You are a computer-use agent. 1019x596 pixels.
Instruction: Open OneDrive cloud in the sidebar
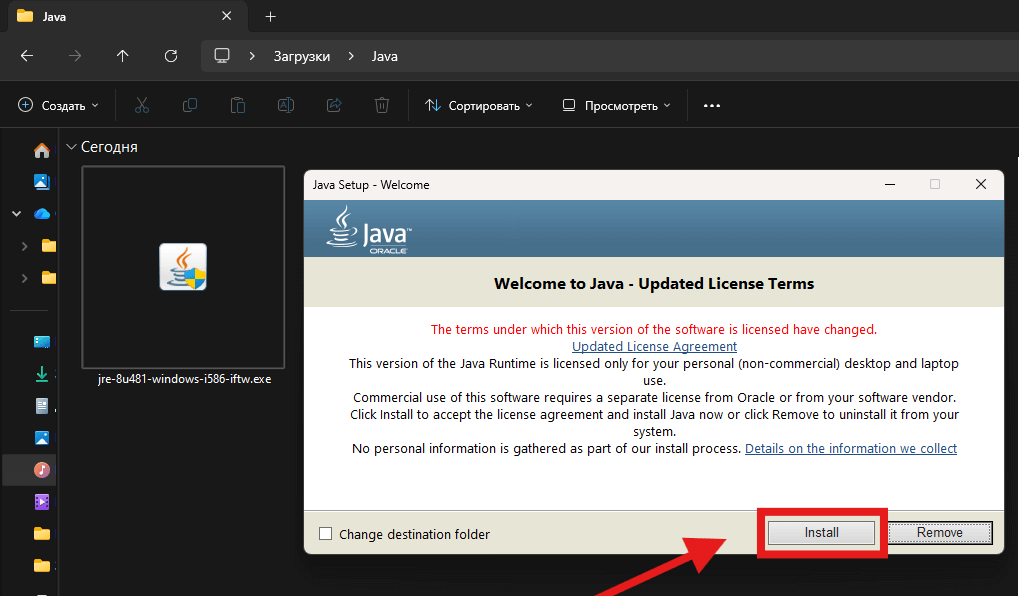42,214
